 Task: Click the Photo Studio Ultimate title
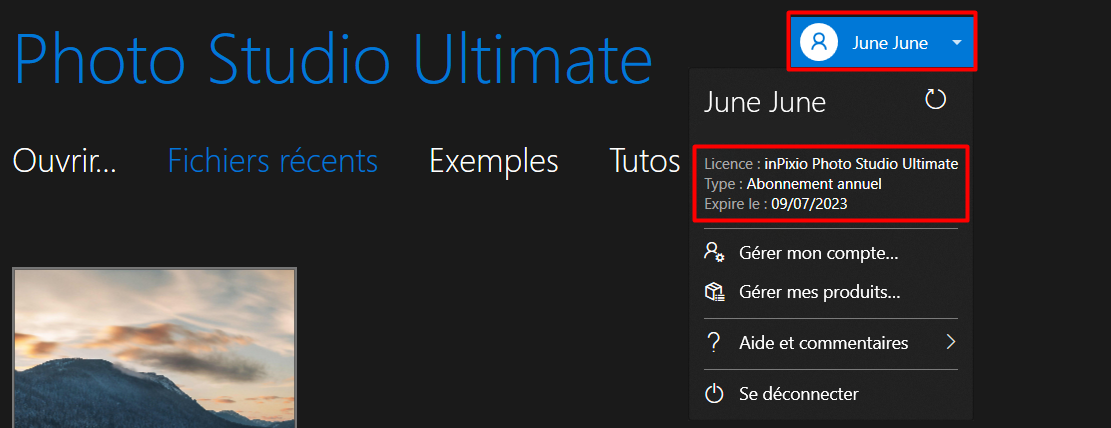coord(333,60)
